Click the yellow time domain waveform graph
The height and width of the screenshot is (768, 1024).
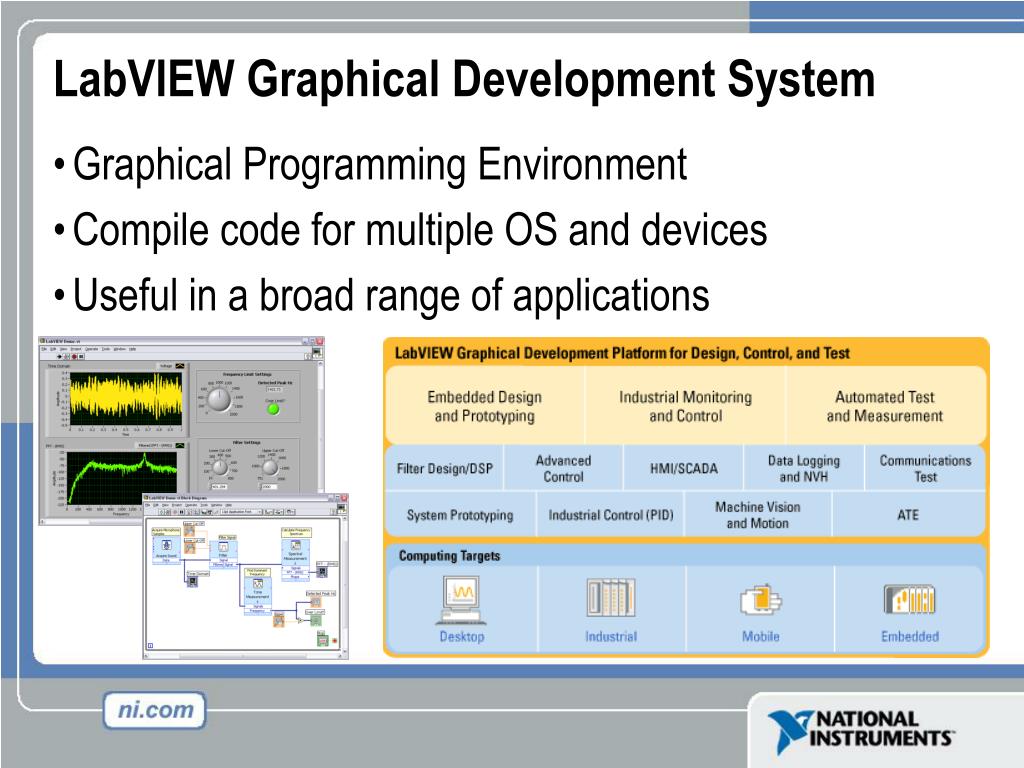pyautogui.click(x=126, y=398)
